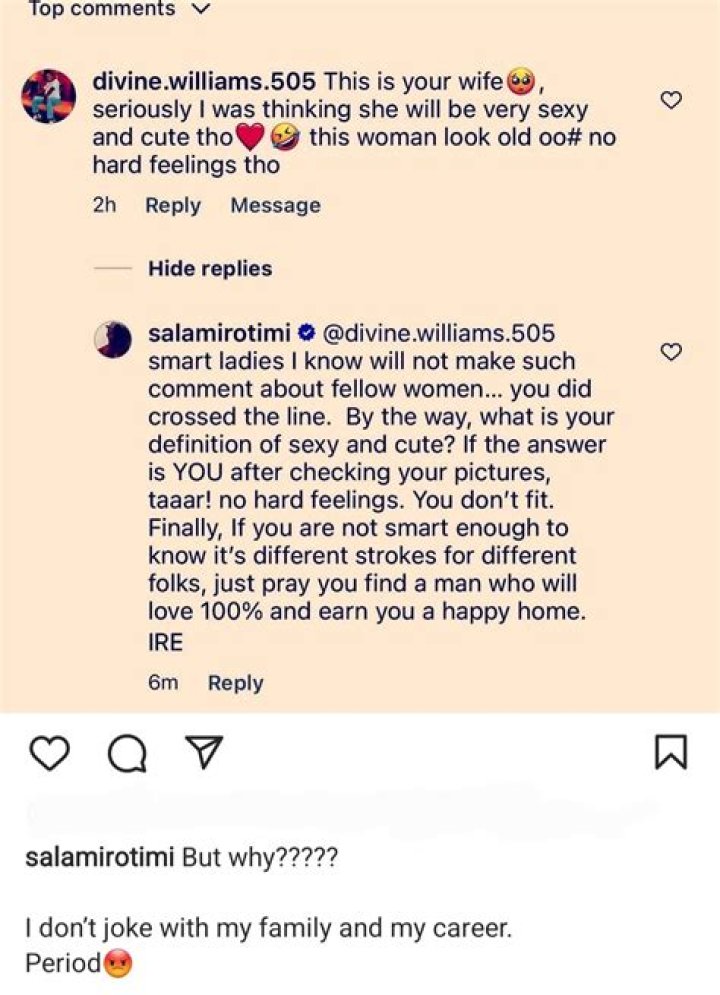
Task: Message divine.williams.505 from the comment
Action: pyautogui.click(x=275, y=205)
